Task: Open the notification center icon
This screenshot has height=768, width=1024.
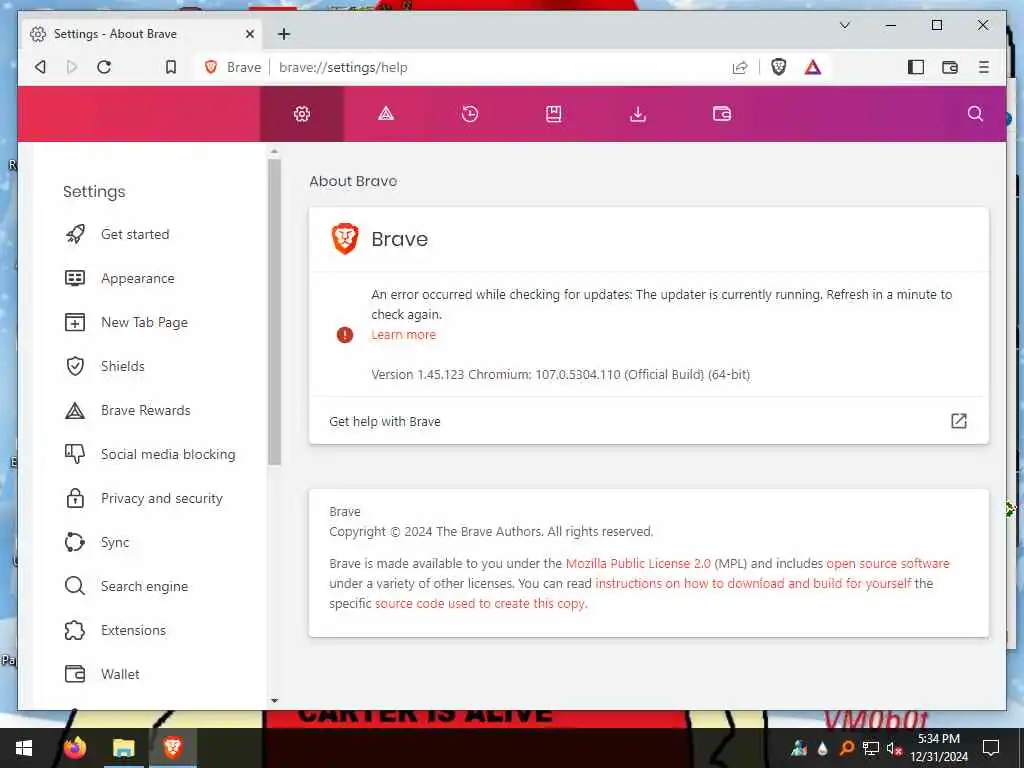Action: point(991,748)
